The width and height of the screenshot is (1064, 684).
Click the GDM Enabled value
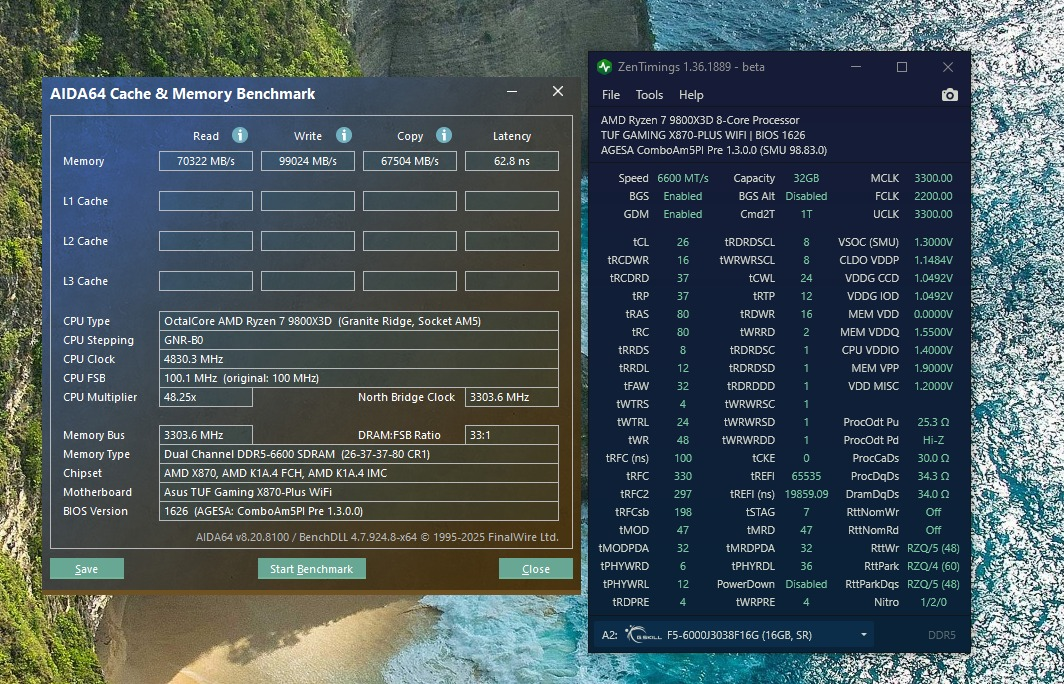[683, 214]
